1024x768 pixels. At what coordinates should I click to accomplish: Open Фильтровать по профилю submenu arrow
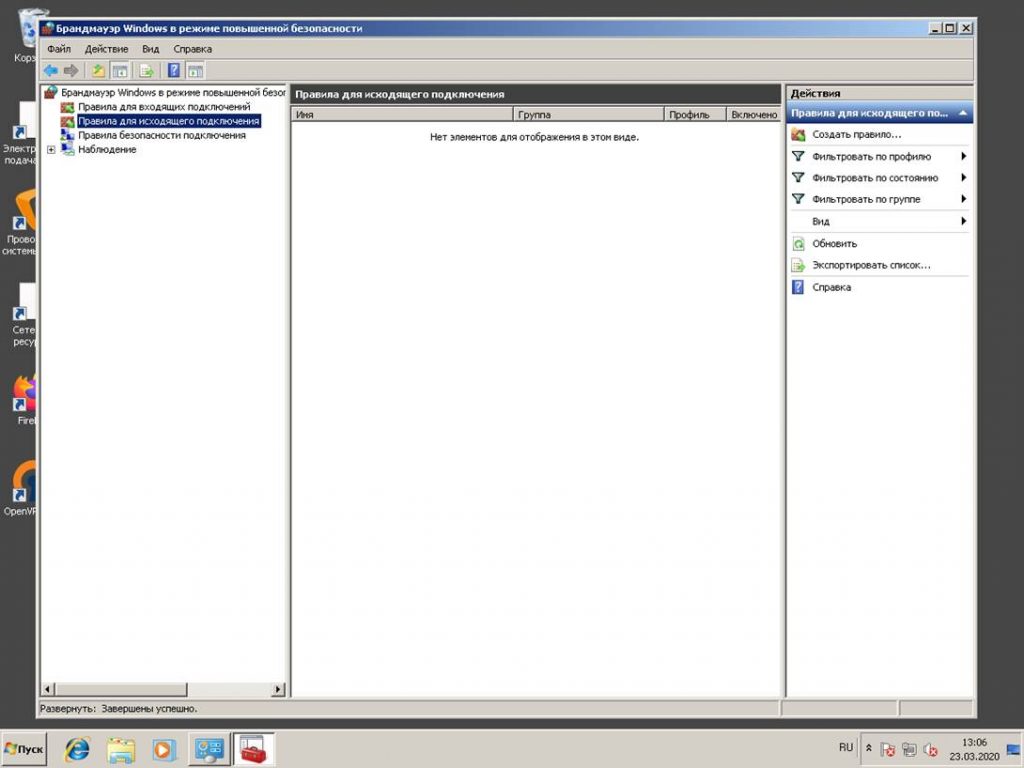point(963,156)
